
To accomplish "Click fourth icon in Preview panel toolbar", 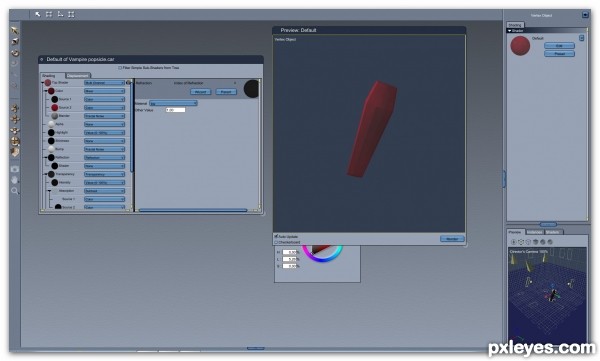I will [535, 242].
